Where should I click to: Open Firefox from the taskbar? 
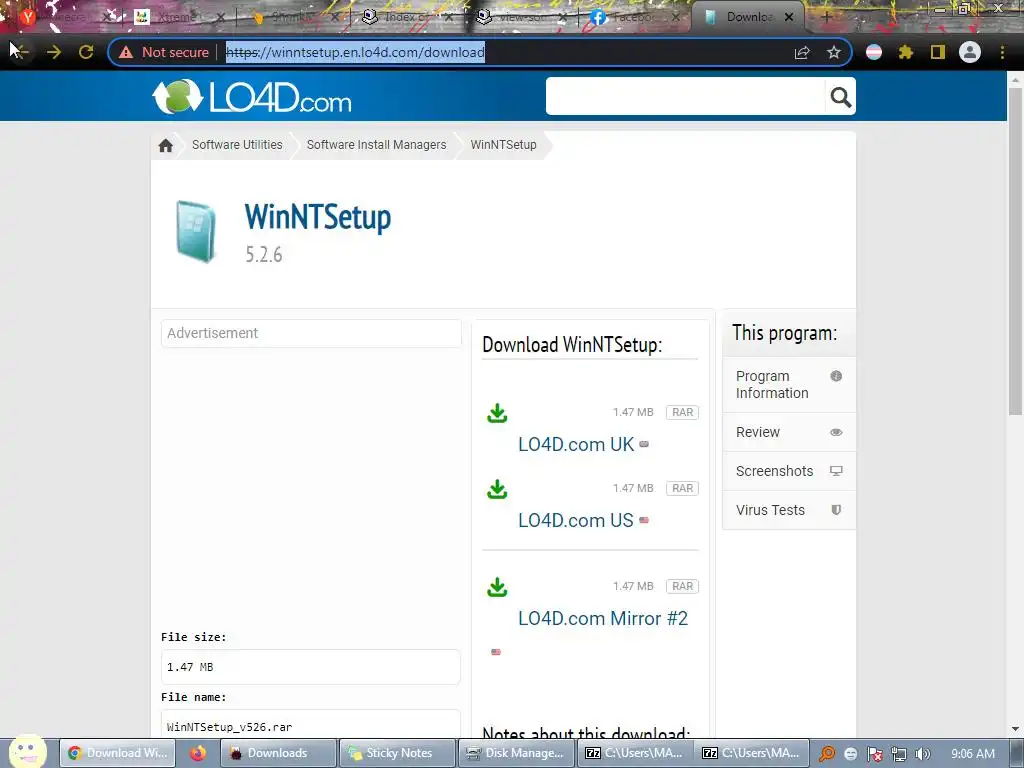coord(198,753)
